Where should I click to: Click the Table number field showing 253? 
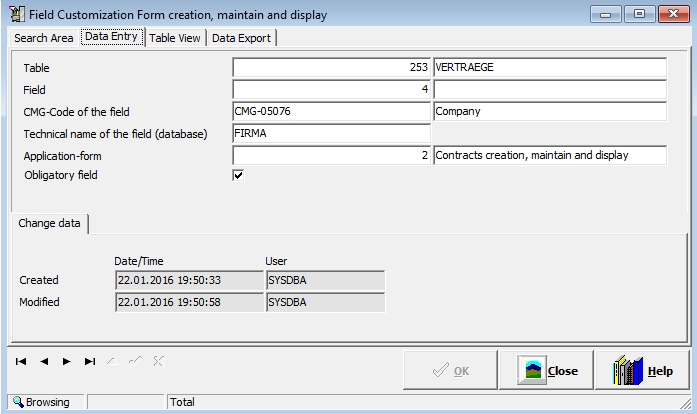tap(331, 68)
